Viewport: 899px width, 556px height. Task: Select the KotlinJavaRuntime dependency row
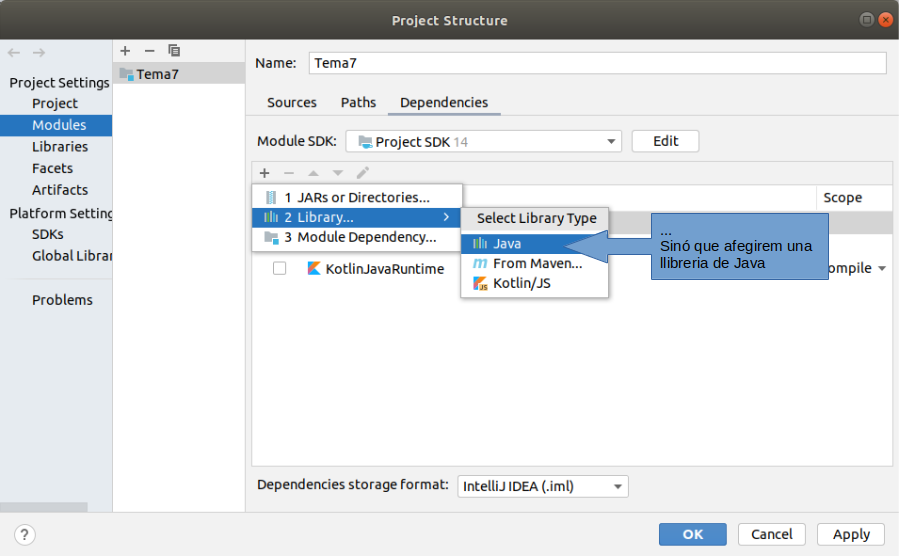(572, 268)
